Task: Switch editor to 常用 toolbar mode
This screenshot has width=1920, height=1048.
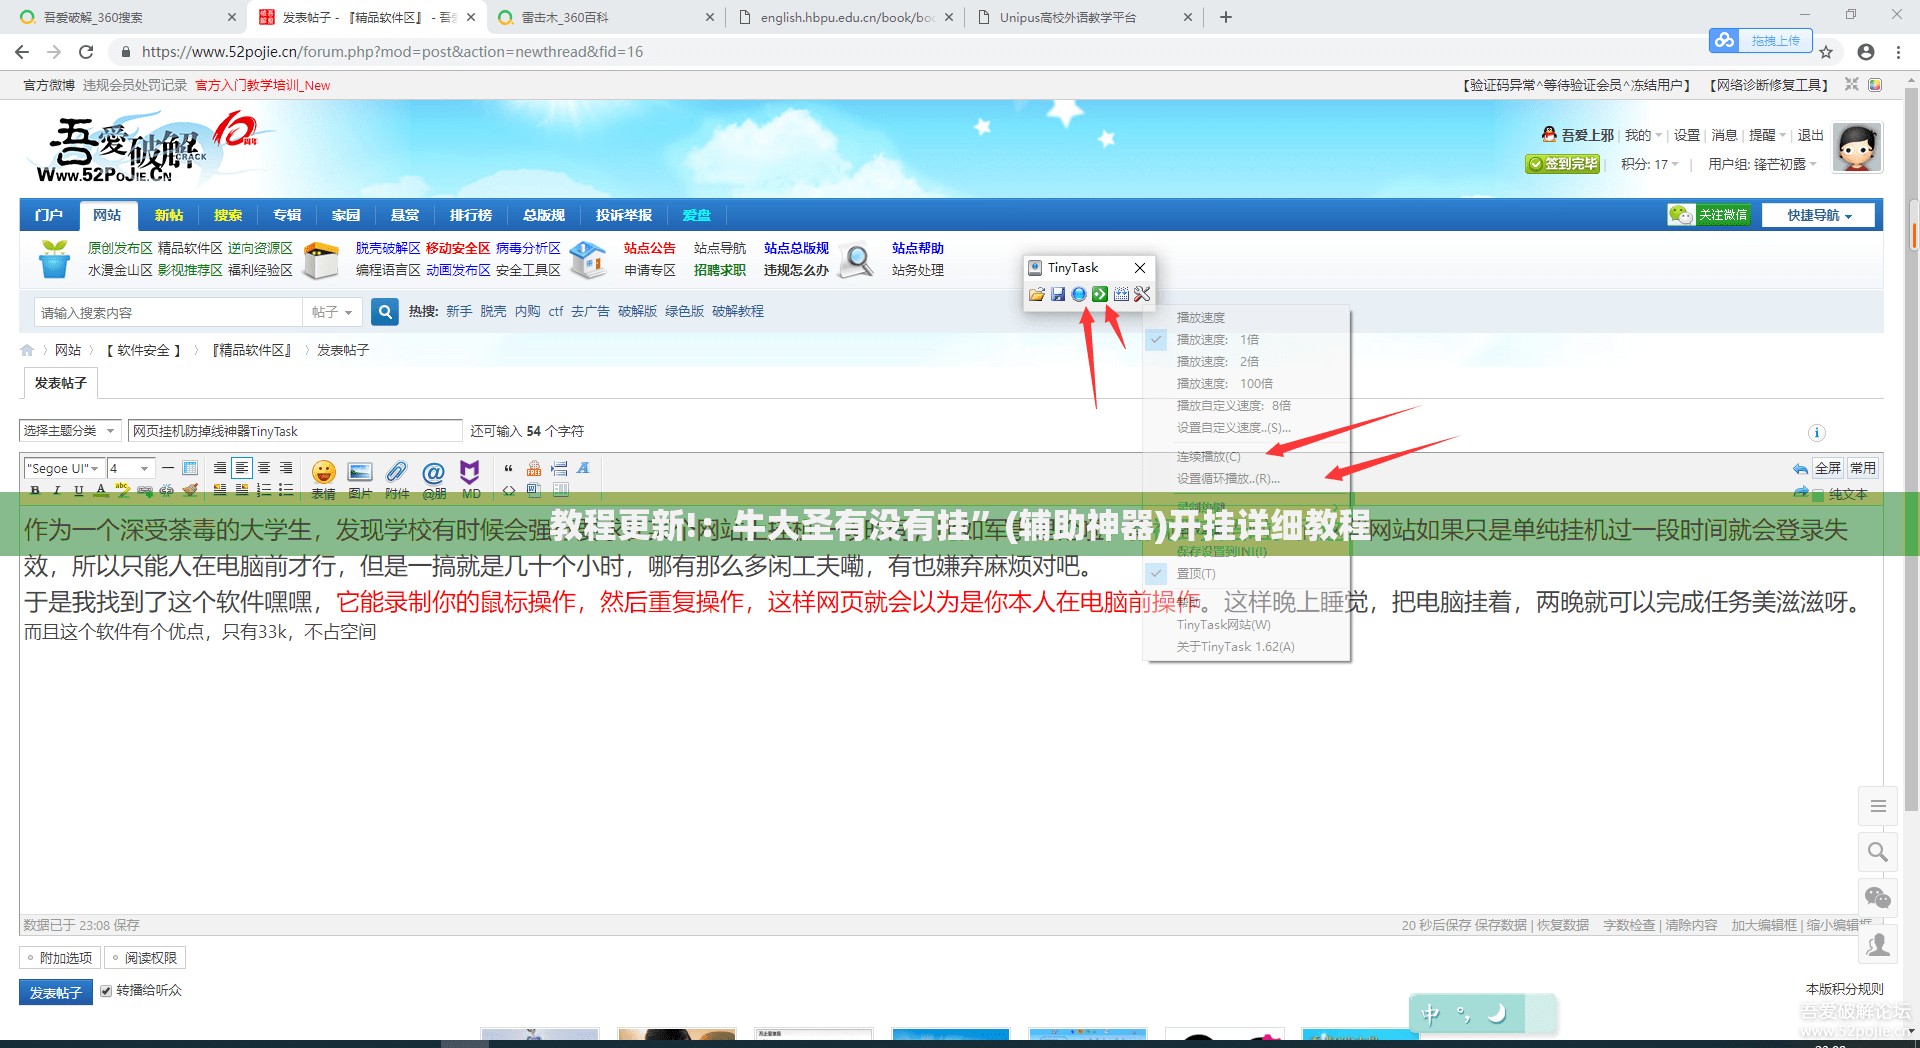Action: pos(1863,468)
